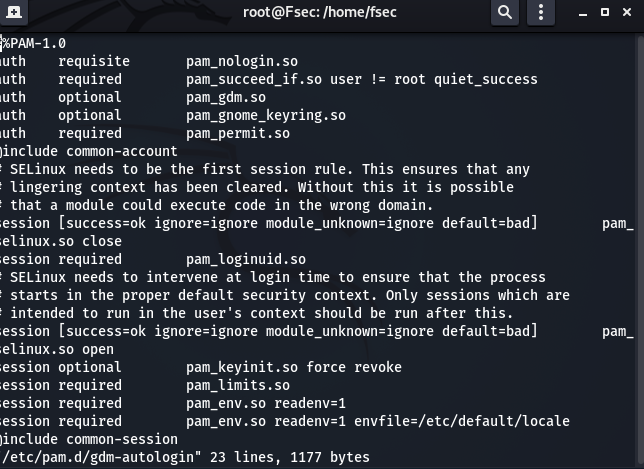Minimize the terminal window
The width and height of the screenshot is (644, 469).
tap(578, 12)
